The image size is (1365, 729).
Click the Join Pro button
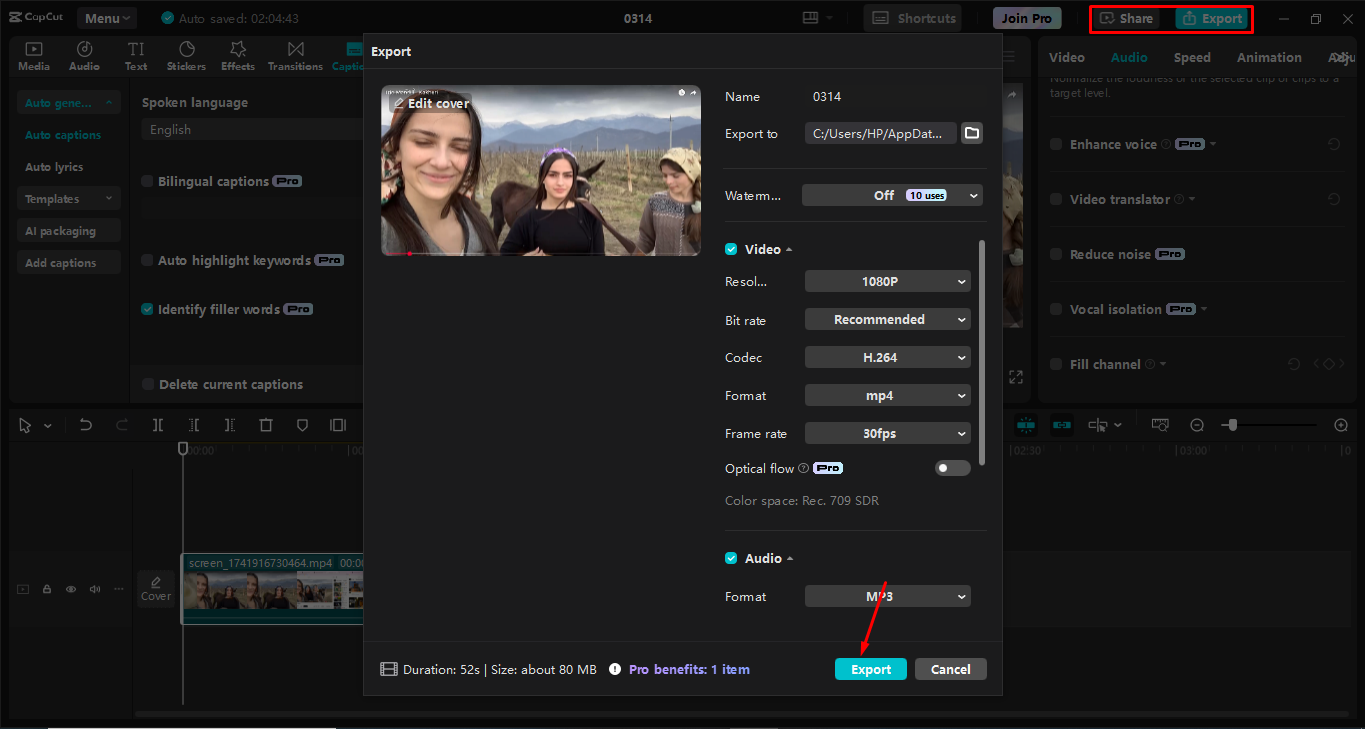(x=1026, y=17)
